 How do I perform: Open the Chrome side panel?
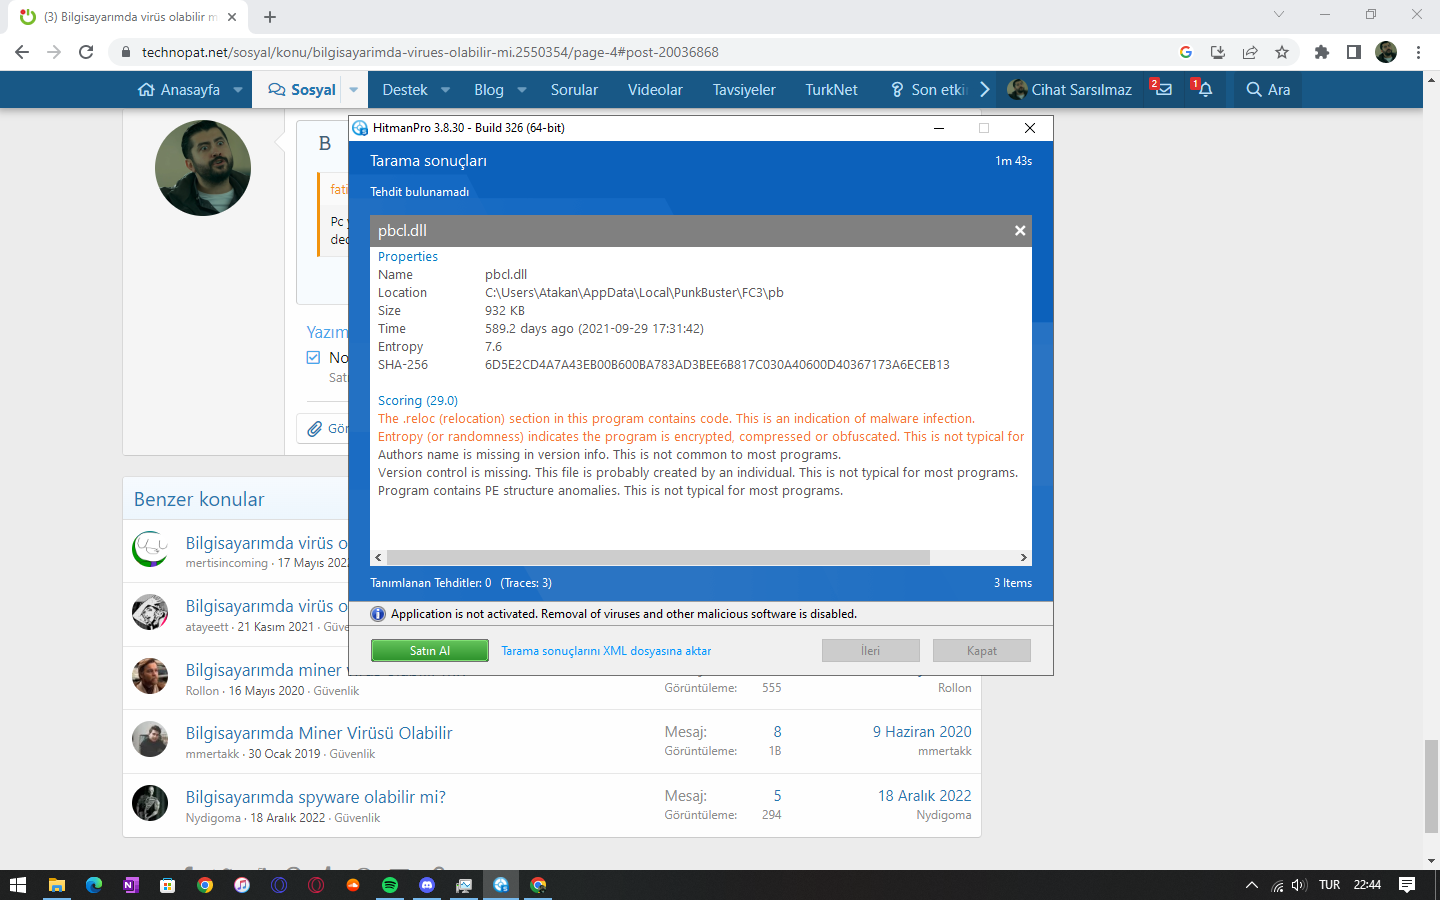pyautogui.click(x=1354, y=52)
